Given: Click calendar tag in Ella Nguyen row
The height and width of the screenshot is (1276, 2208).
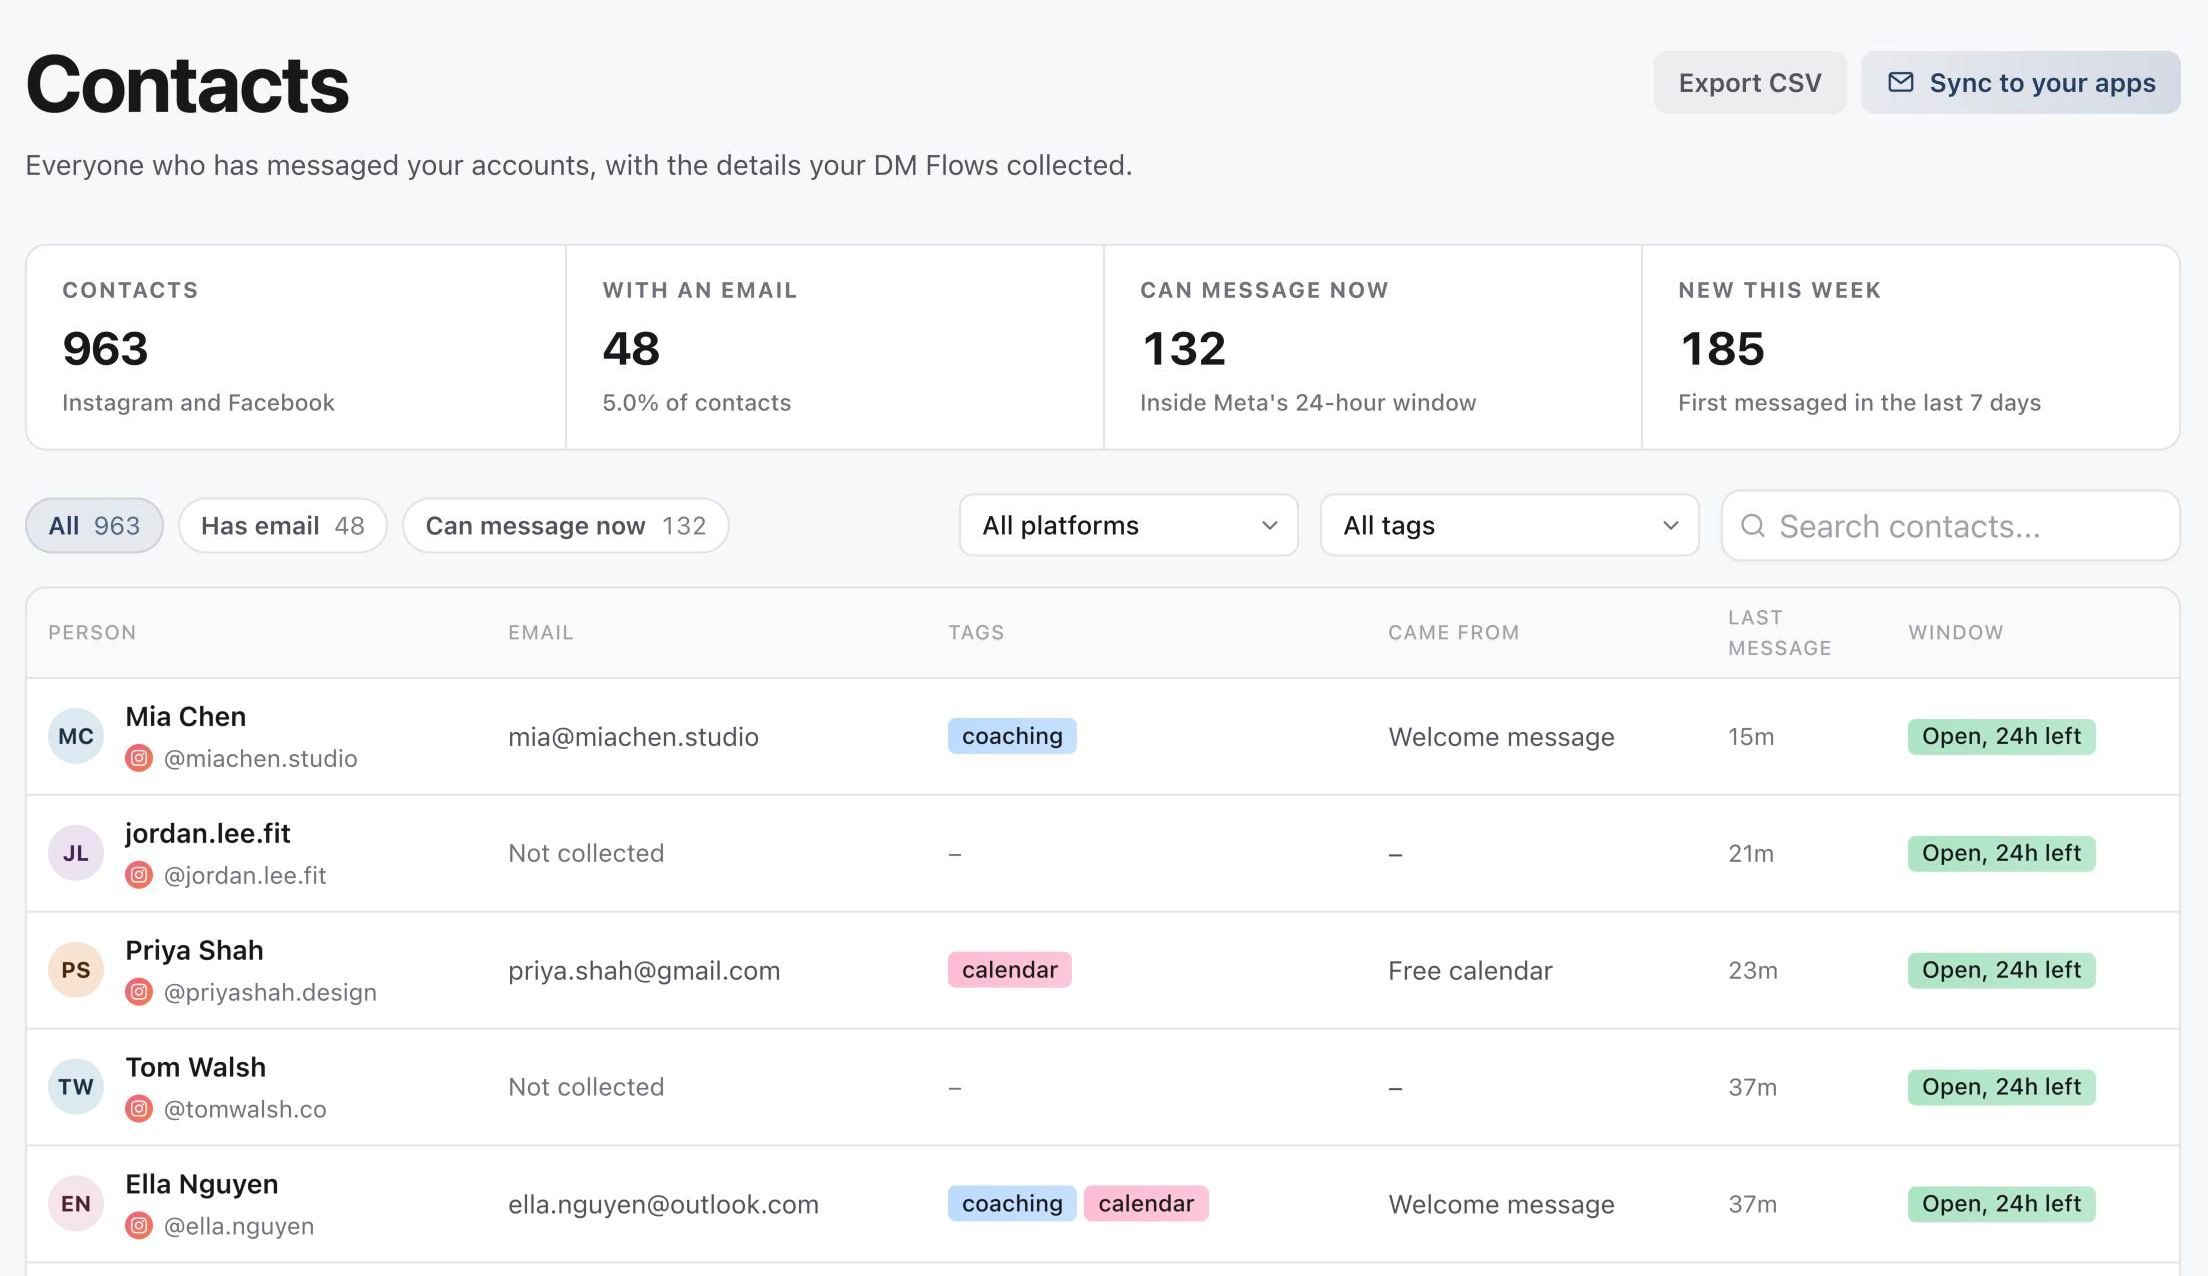Looking at the screenshot, I should pos(1146,1204).
